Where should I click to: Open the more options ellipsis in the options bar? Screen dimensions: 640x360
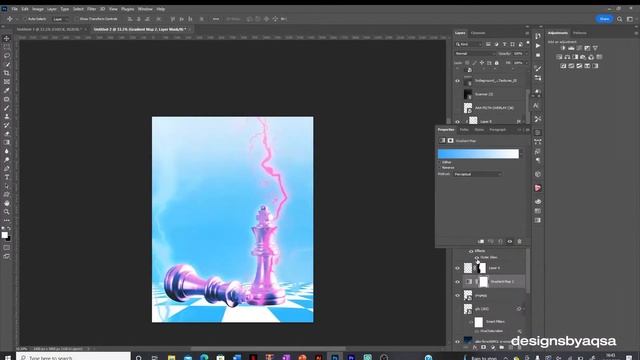coord(216,19)
